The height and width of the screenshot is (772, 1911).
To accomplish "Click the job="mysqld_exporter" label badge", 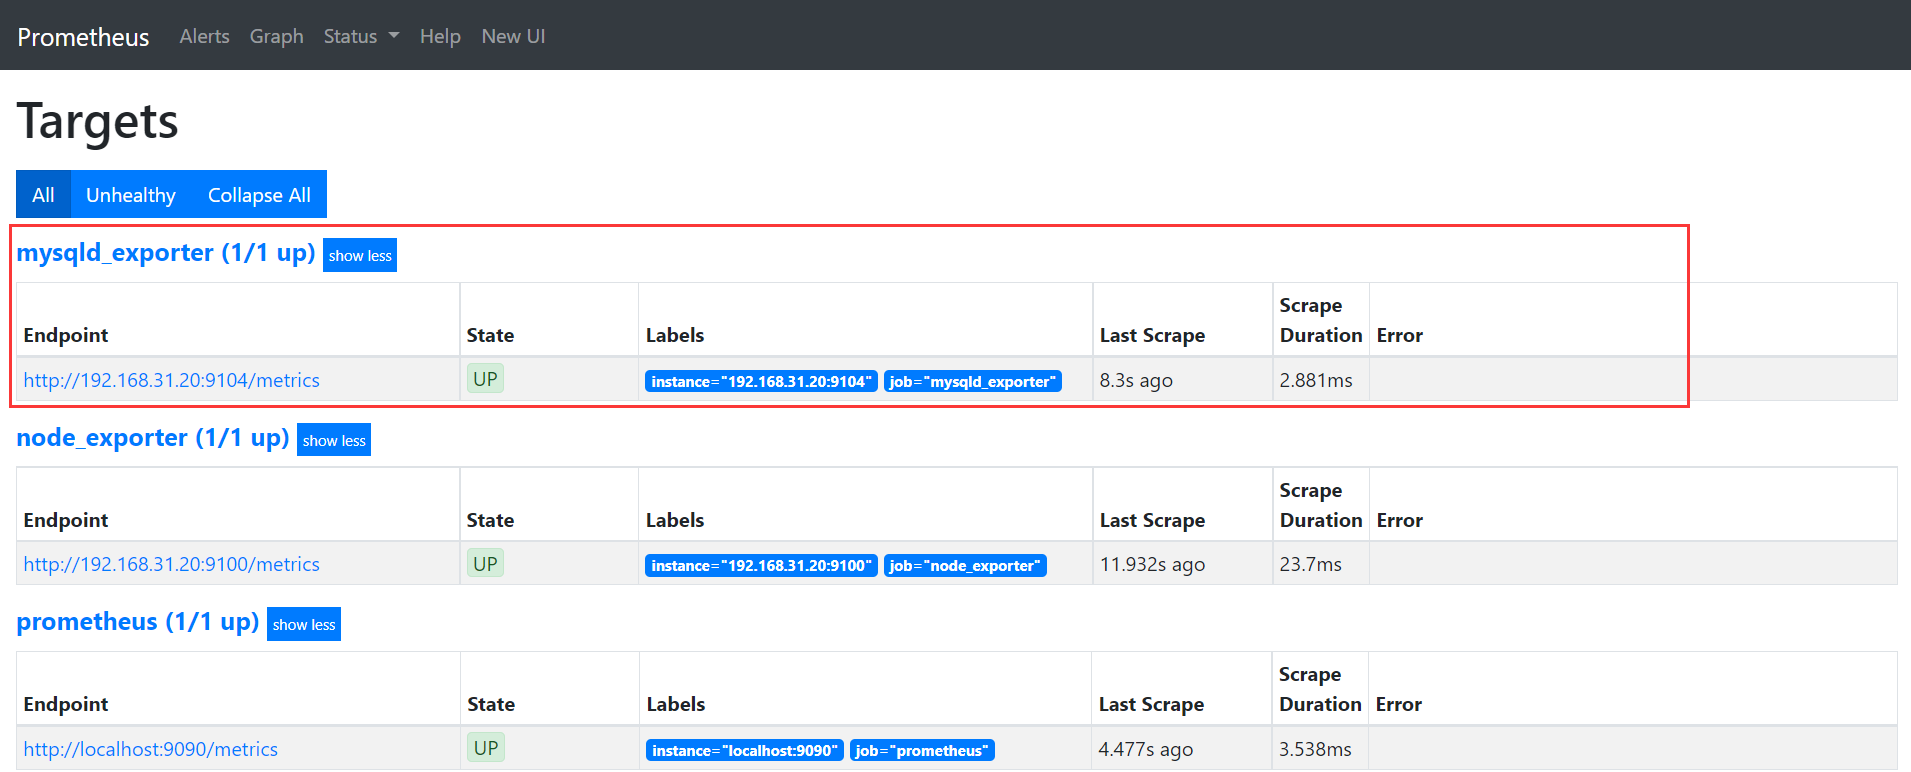I will click(972, 381).
